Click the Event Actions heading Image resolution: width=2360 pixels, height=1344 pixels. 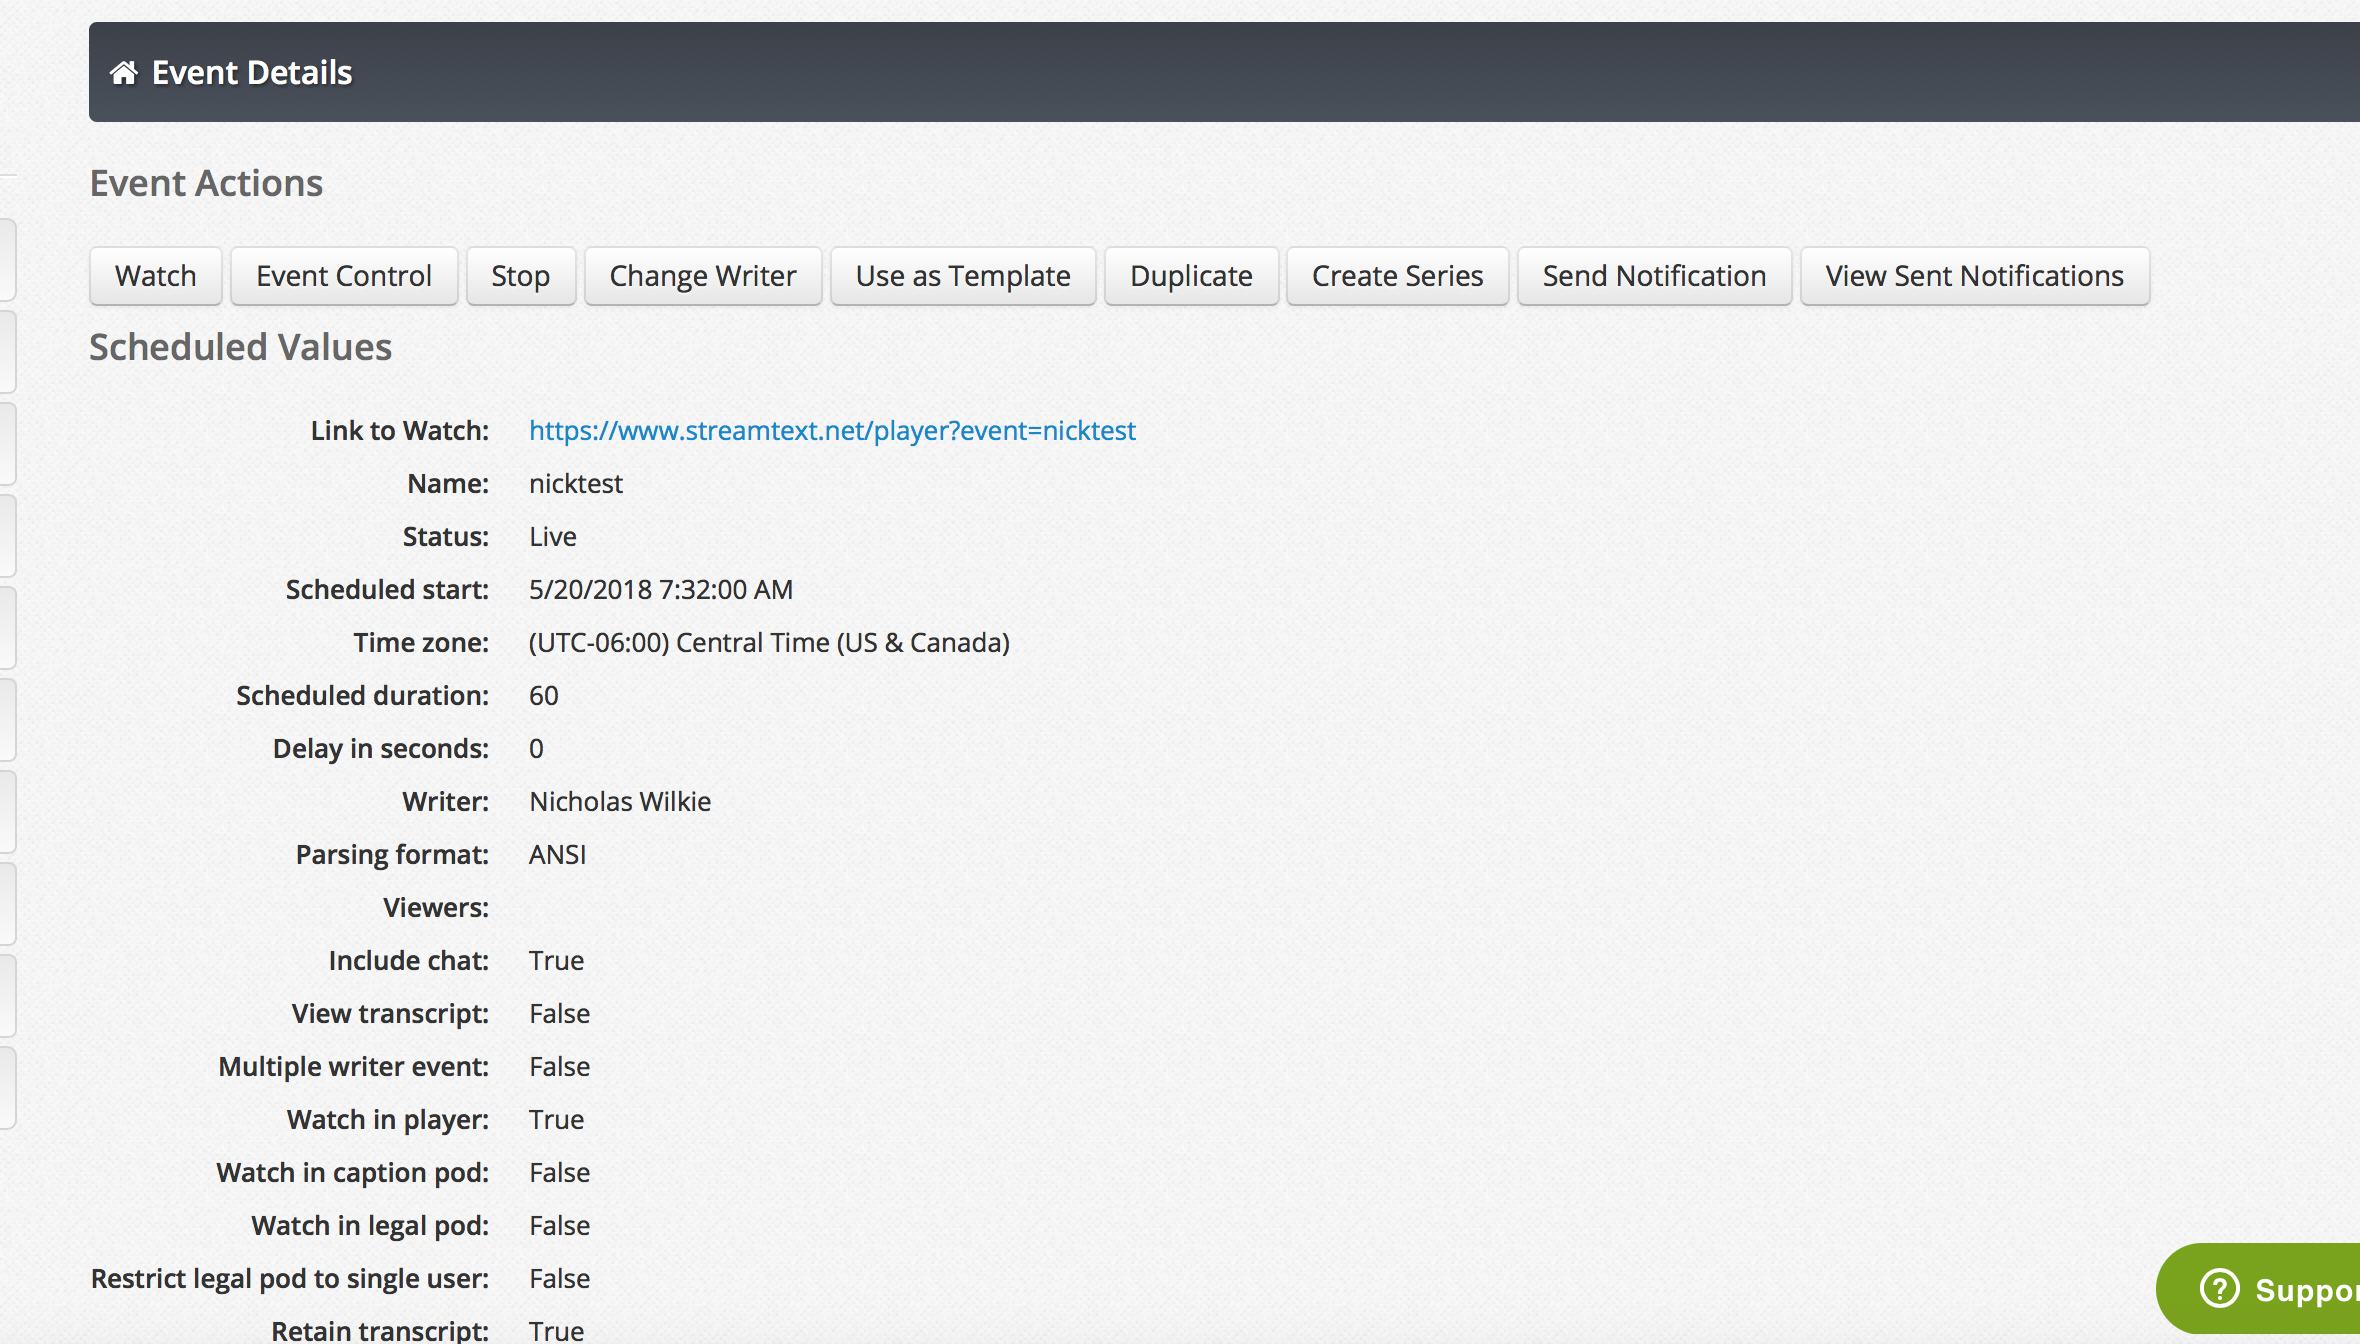click(x=206, y=183)
